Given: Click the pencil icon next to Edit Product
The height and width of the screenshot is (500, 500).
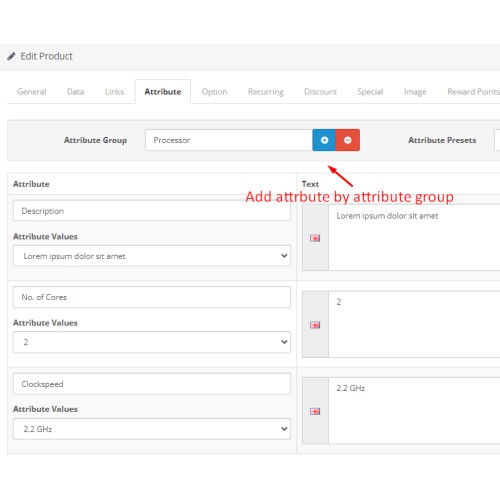Looking at the screenshot, I should click(11, 56).
